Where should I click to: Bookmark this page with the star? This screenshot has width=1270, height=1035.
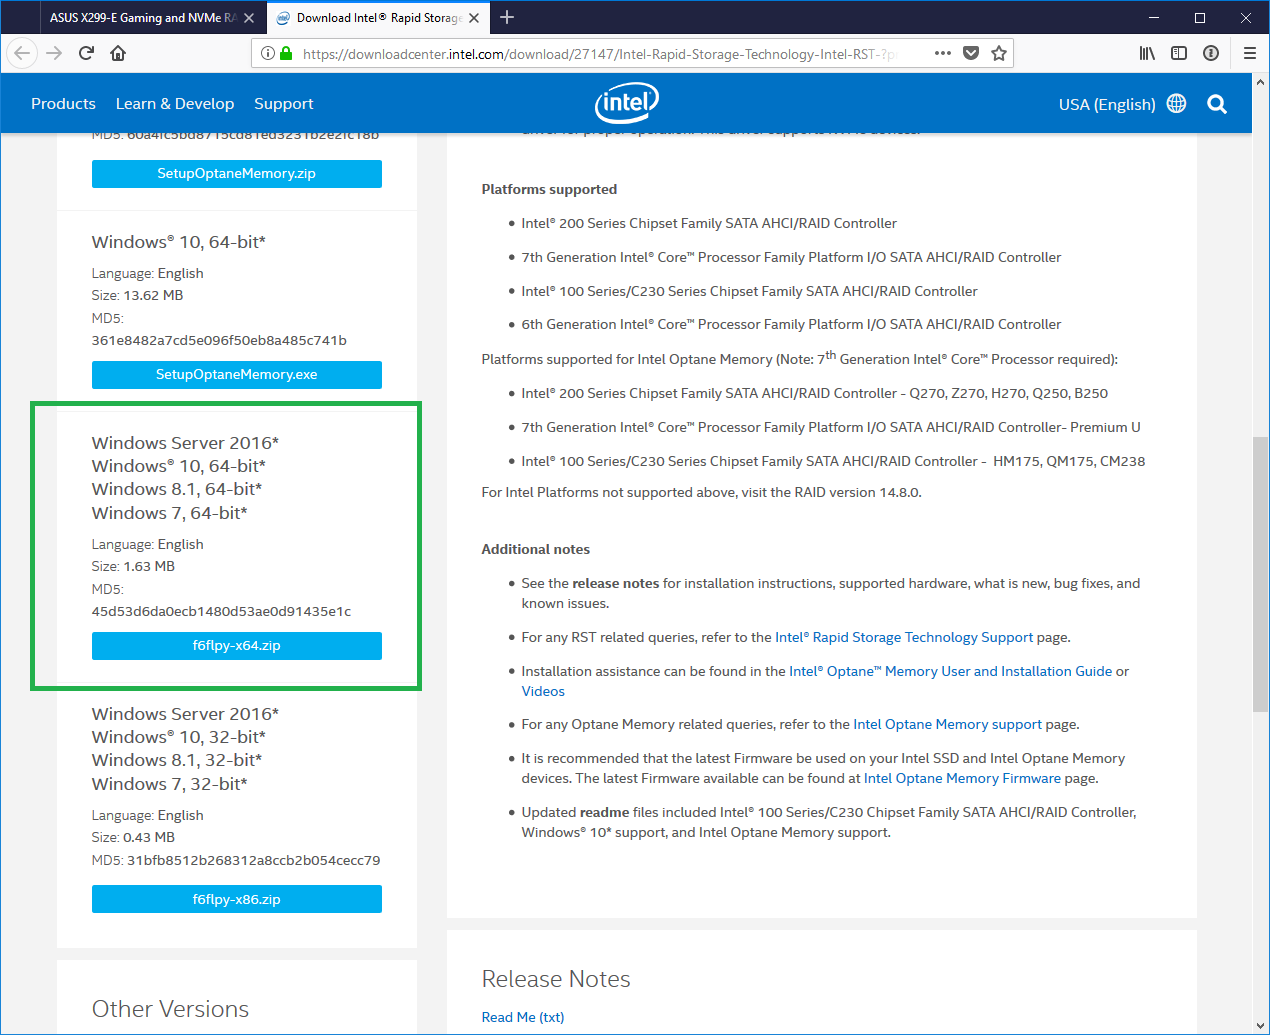click(999, 53)
